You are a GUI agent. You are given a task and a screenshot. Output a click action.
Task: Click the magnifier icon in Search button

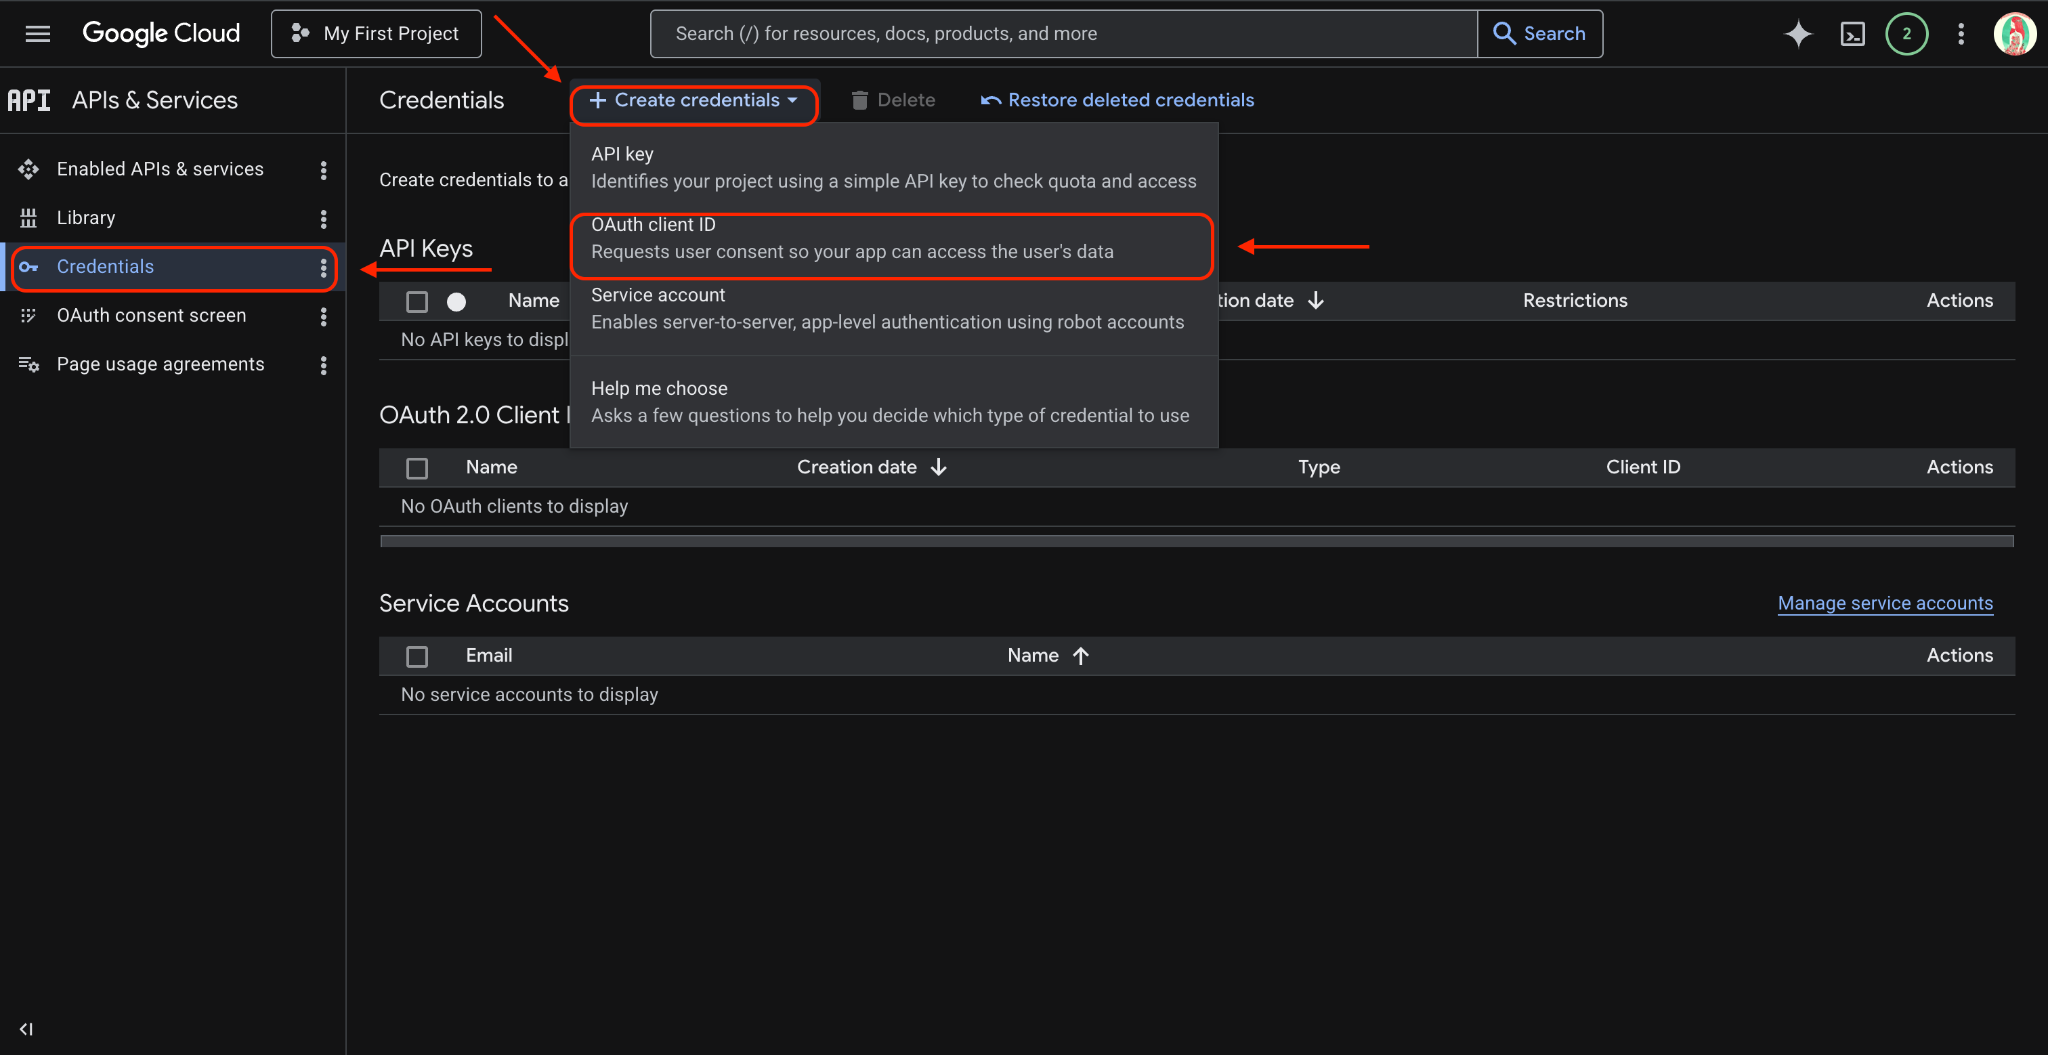1504,33
